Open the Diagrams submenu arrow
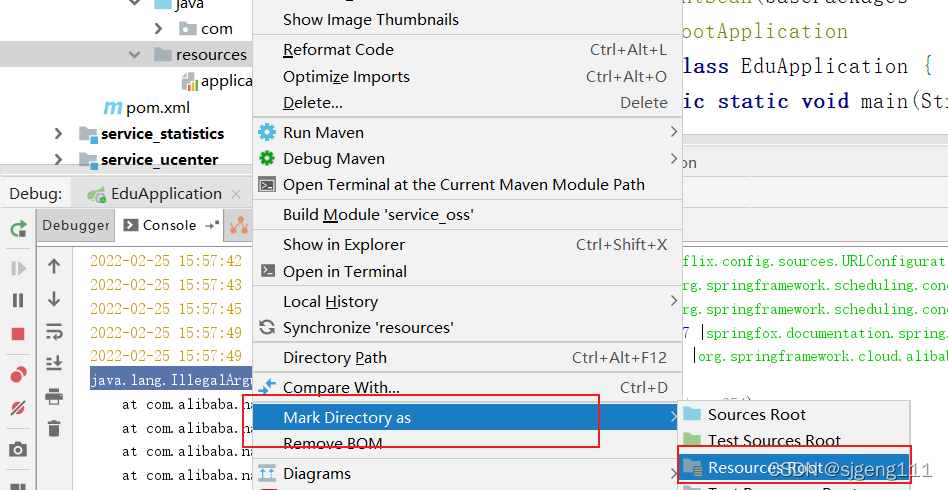Image resolution: width=948 pixels, height=490 pixels. point(674,473)
